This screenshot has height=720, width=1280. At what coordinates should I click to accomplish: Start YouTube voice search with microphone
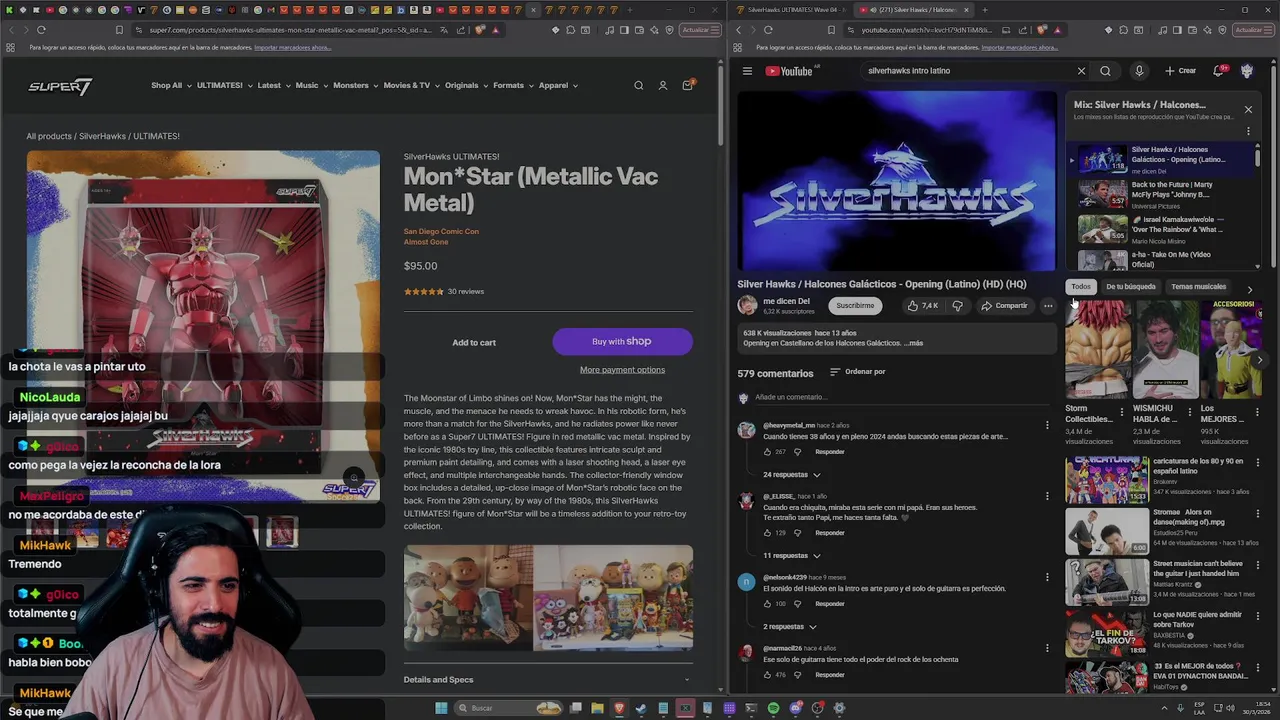coord(1139,71)
